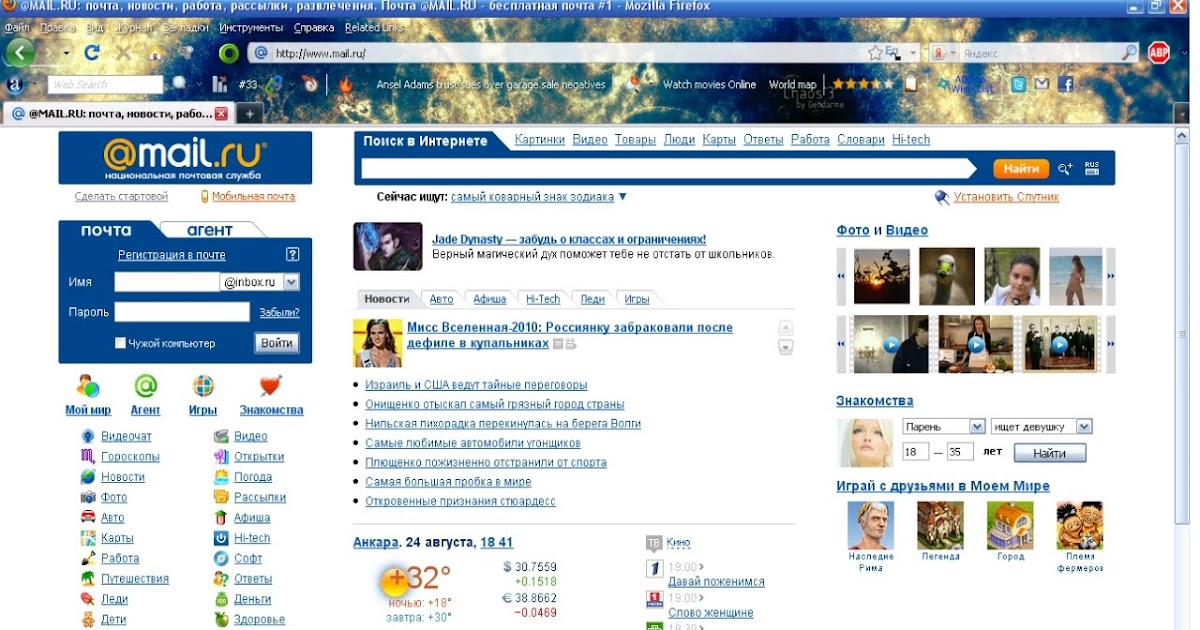Click the help question mark in login box

293,254
